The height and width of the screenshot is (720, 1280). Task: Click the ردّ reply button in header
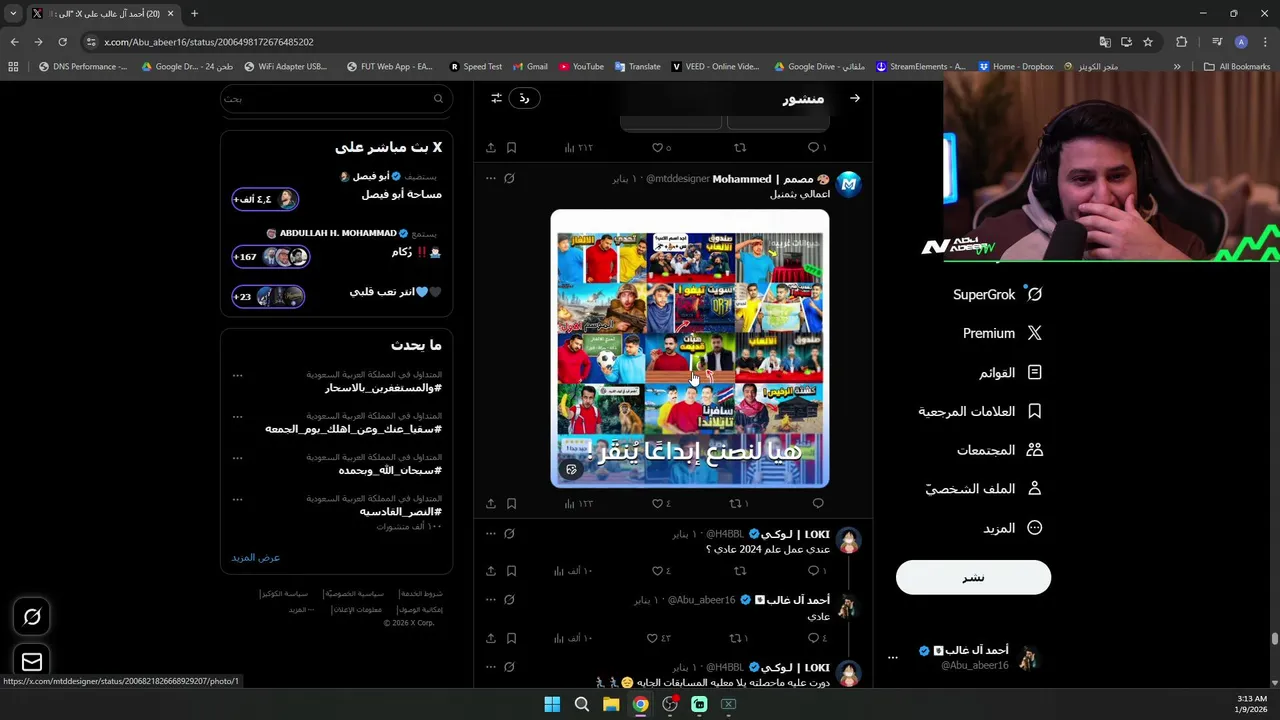tap(524, 98)
